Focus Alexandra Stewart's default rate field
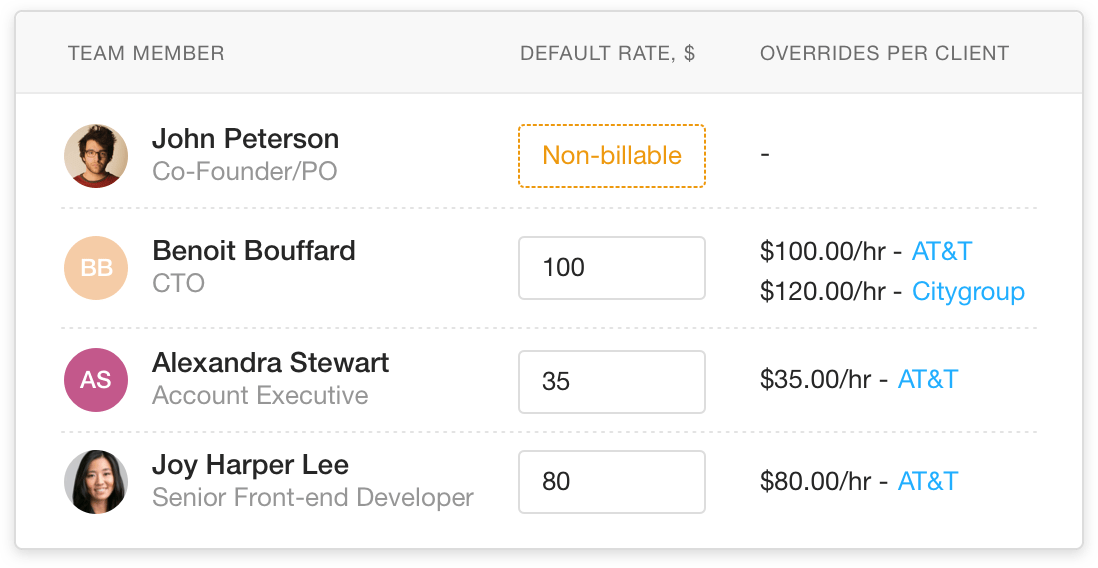Screen dimensions: 1098x568 611,381
